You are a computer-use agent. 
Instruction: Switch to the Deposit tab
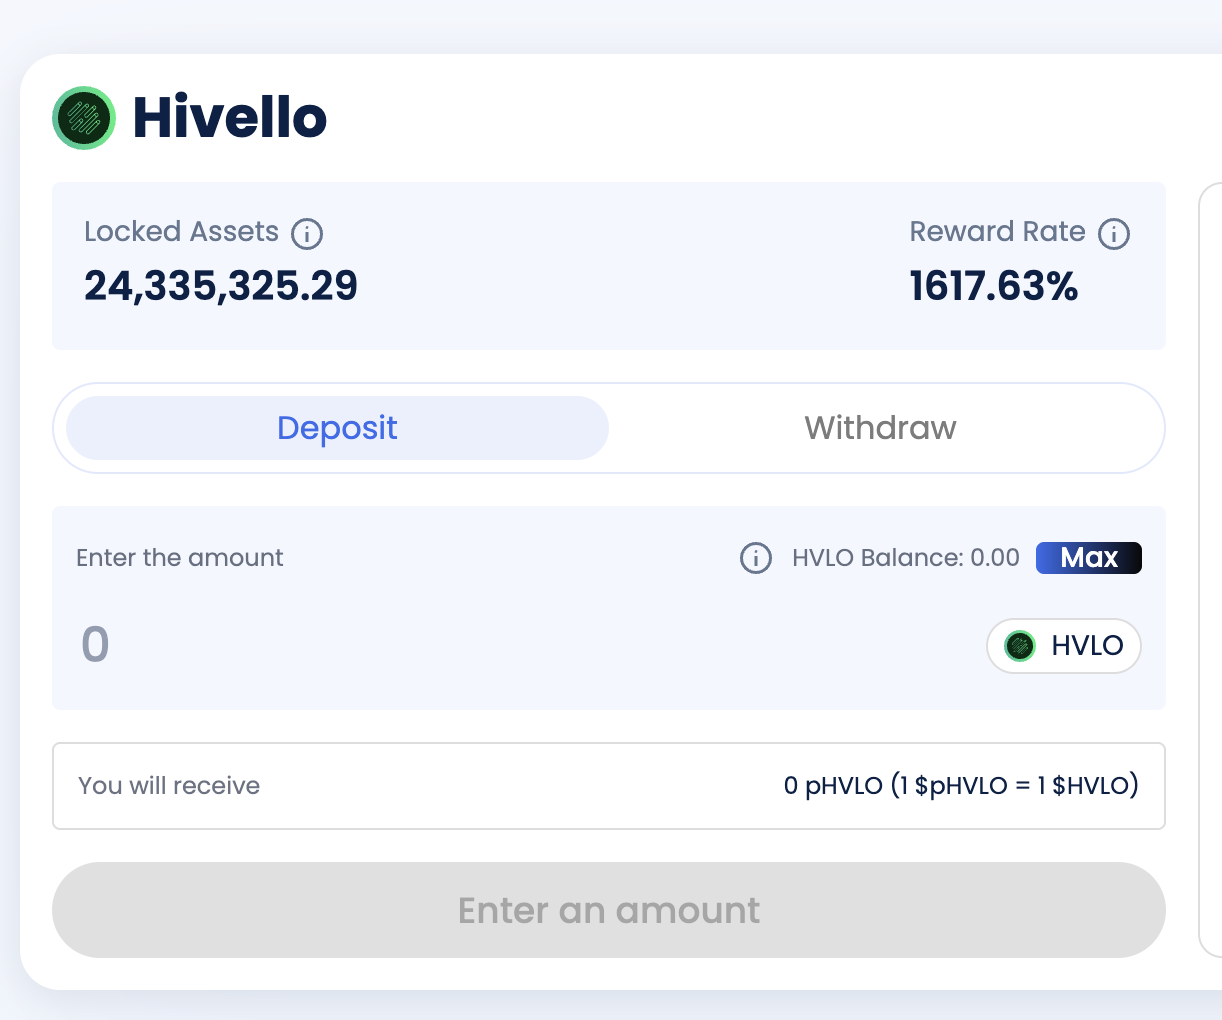[x=337, y=428]
